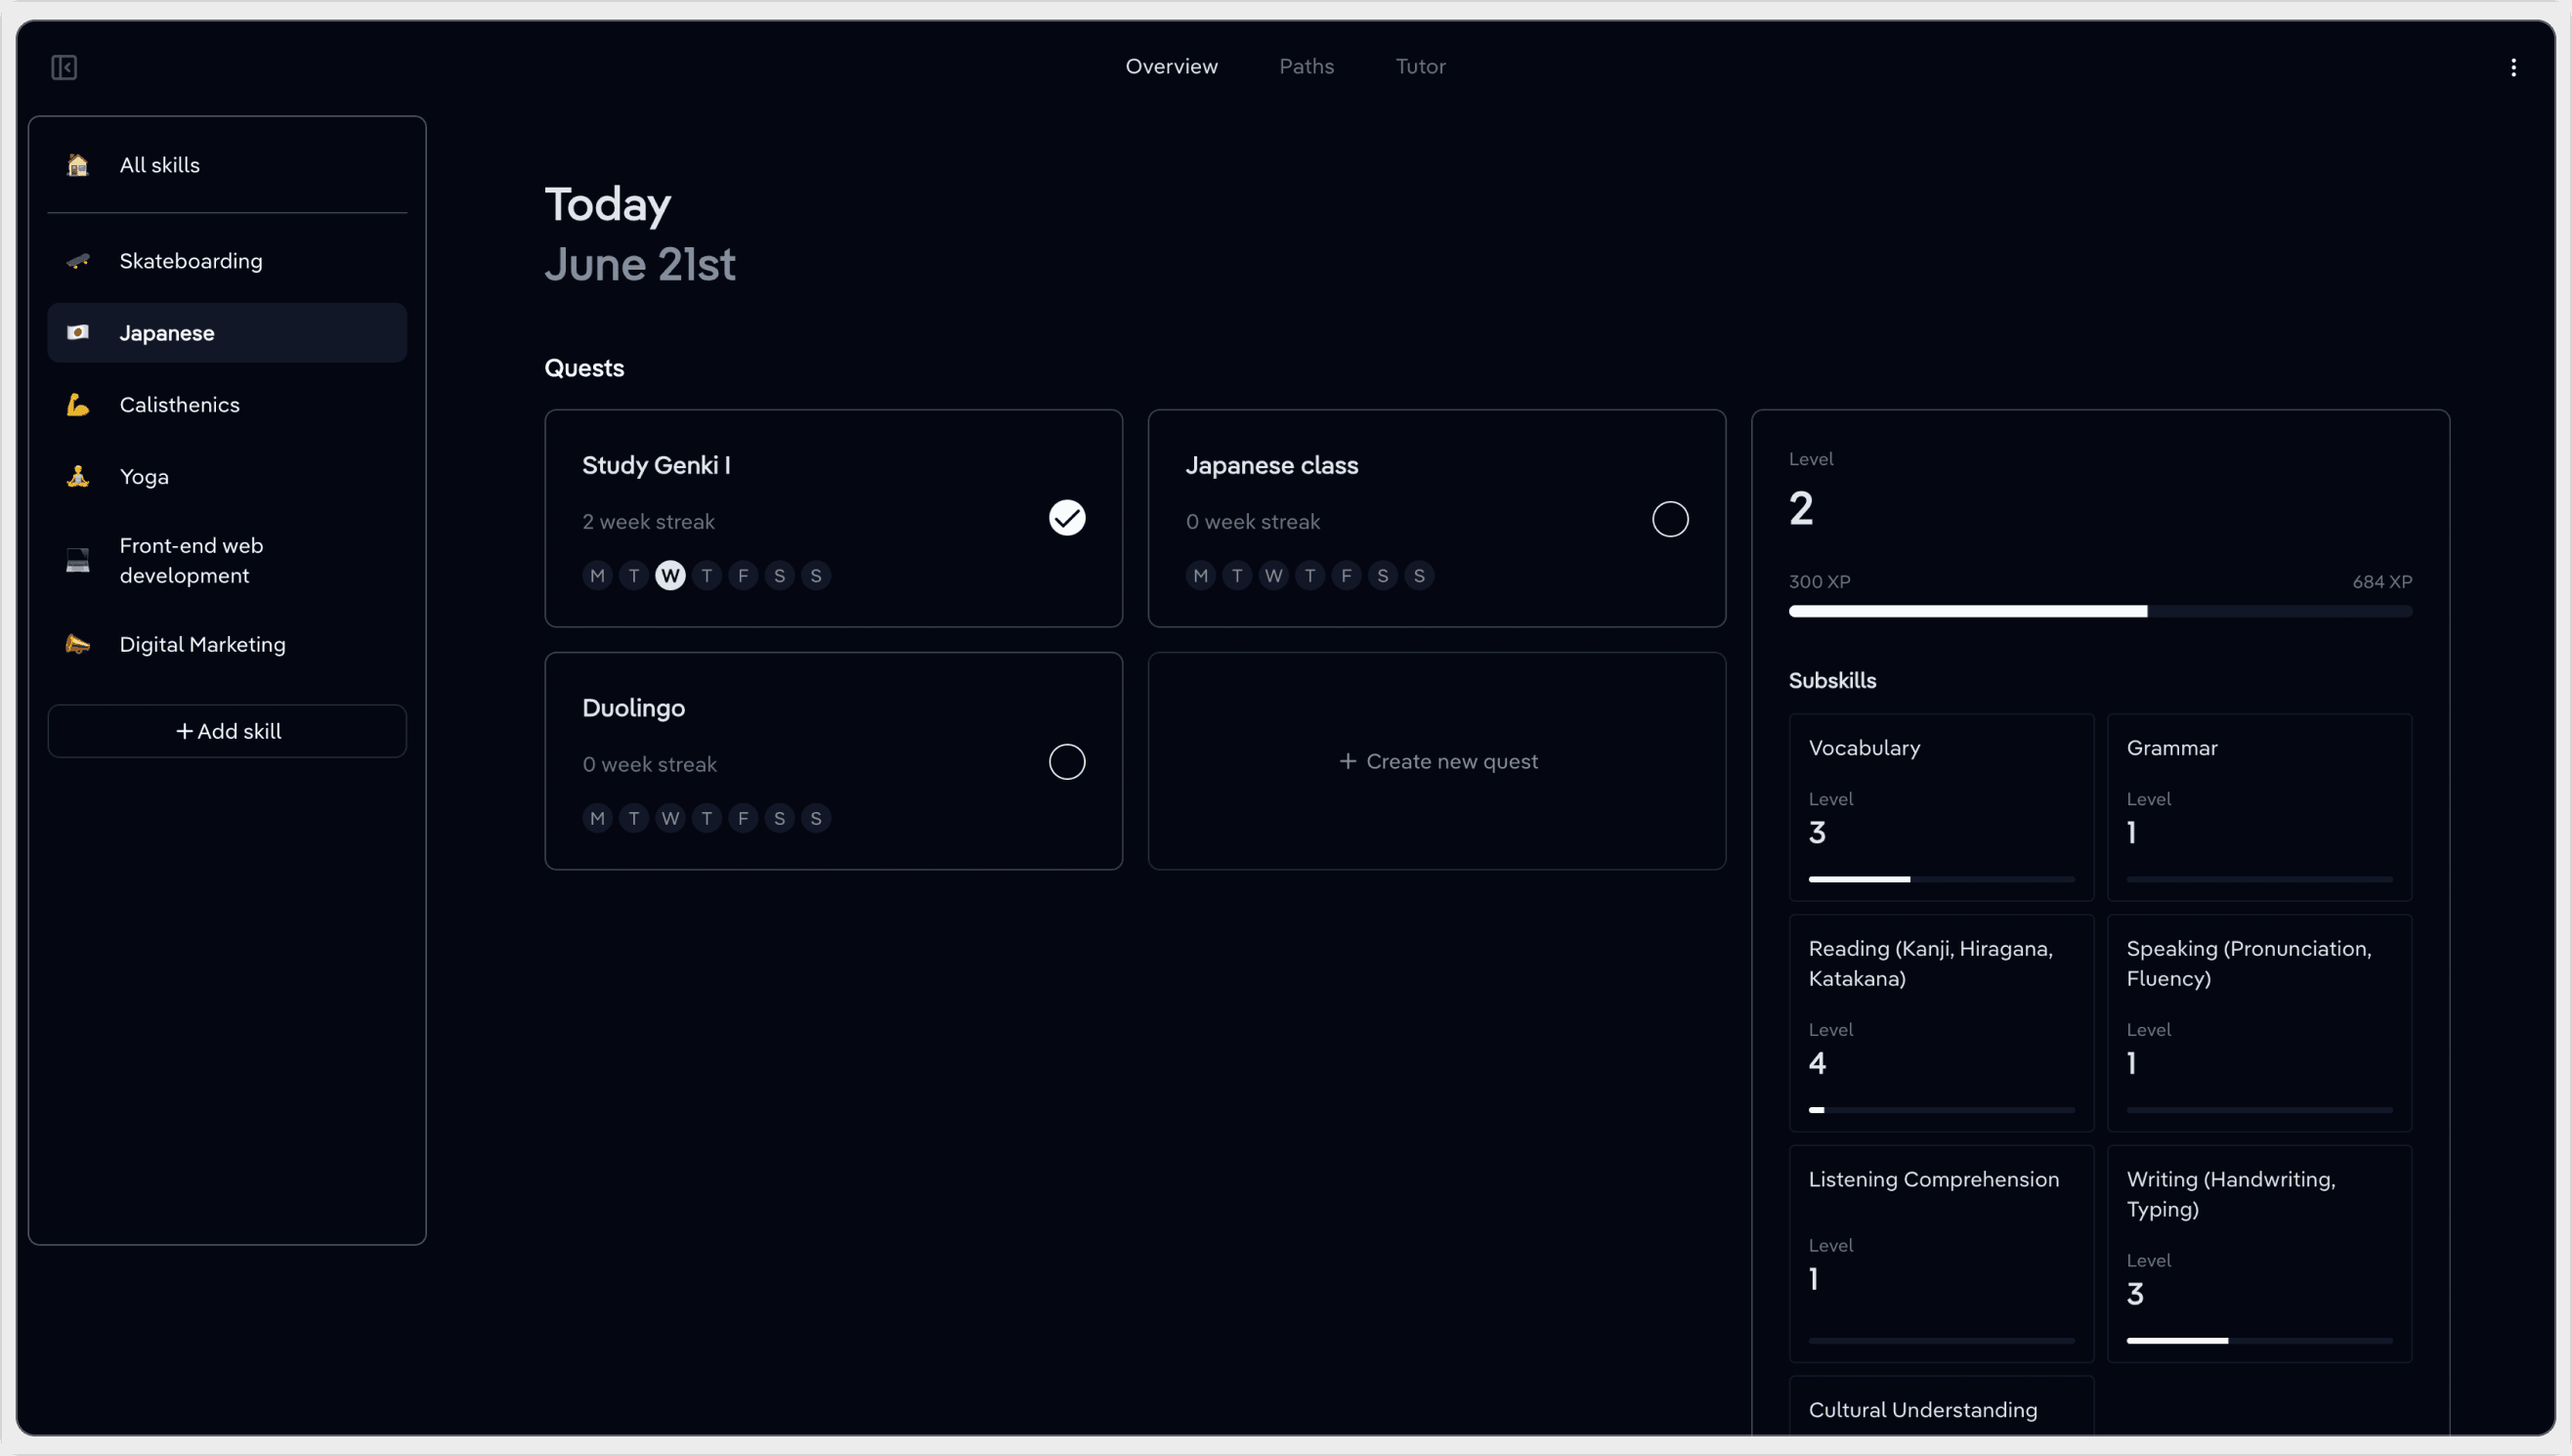Switch to the Overview tab
Viewport: 2572px width, 1456px height.
pyautogui.click(x=1171, y=66)
